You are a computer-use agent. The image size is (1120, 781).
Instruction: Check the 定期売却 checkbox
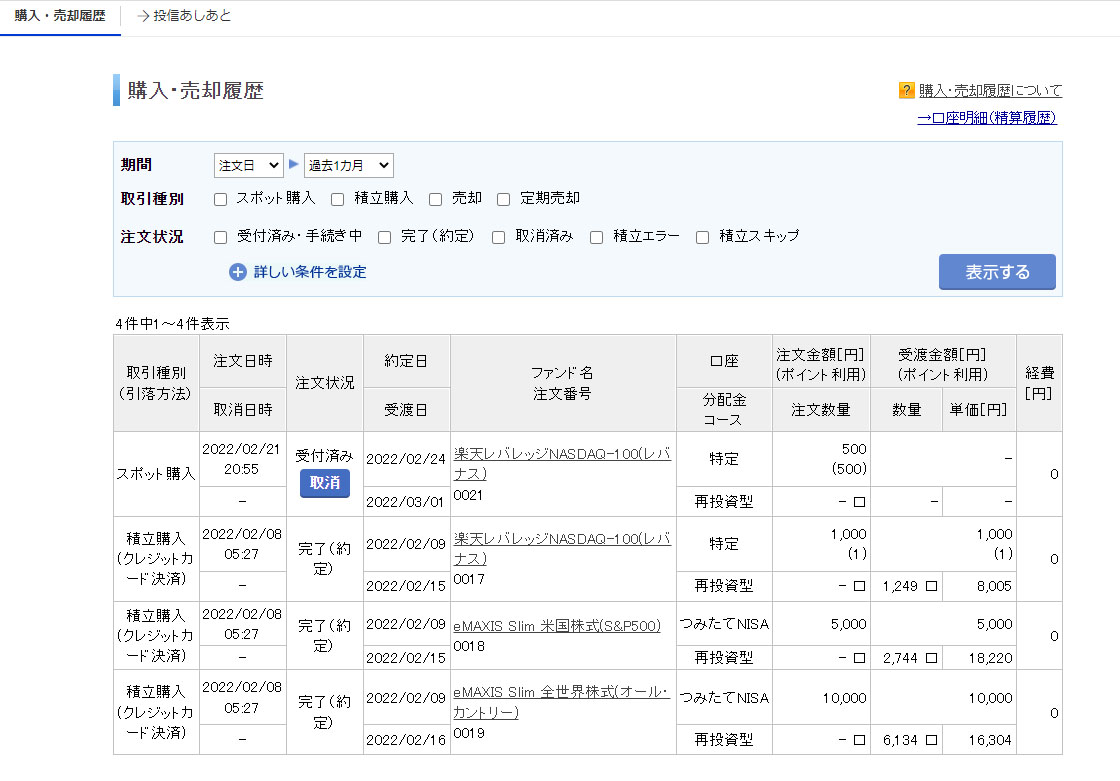504,199
